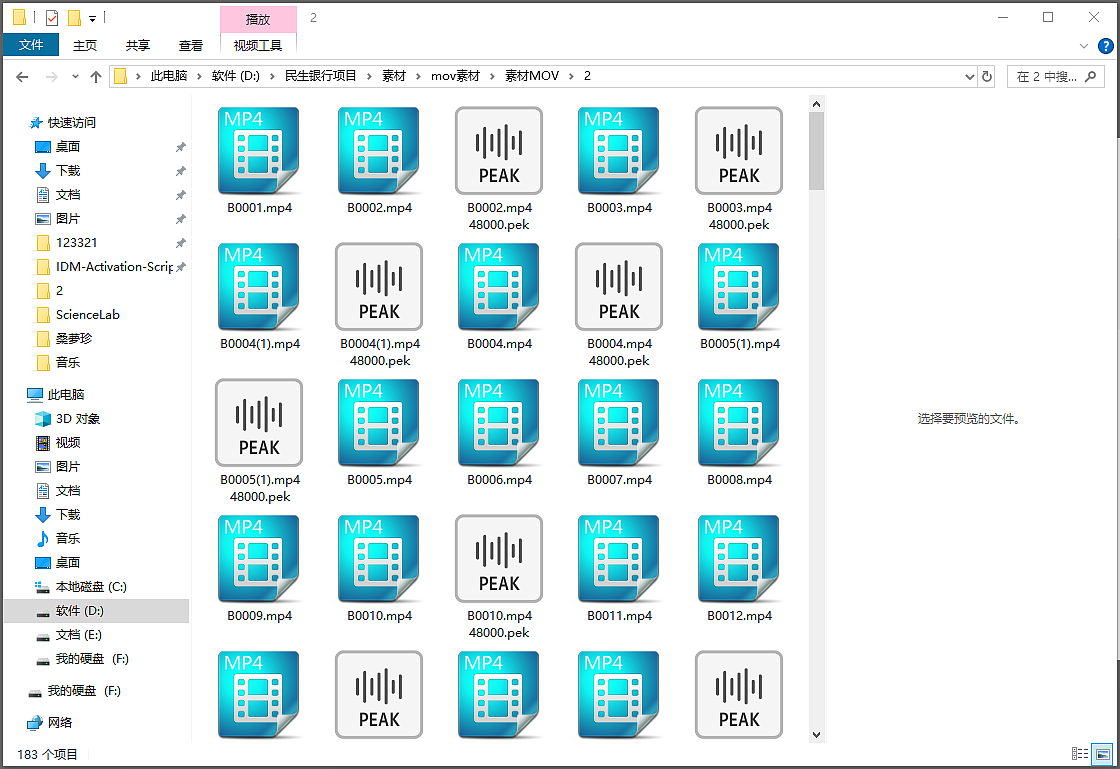
Task: Open Explorer help button
Action: [1105, 46]
